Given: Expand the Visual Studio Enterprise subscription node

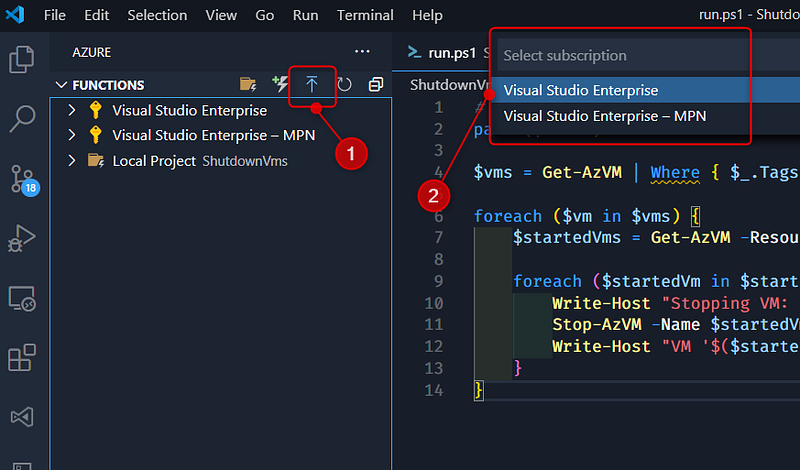Looking at the screenshot, I should click(72, 110).
